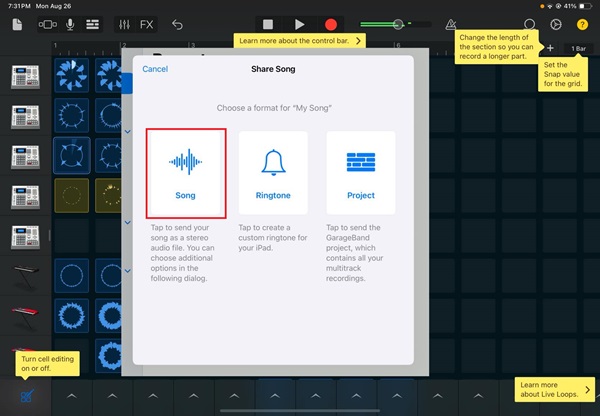
Task: Toggle the metronome icon
Action: pos(451,23)
